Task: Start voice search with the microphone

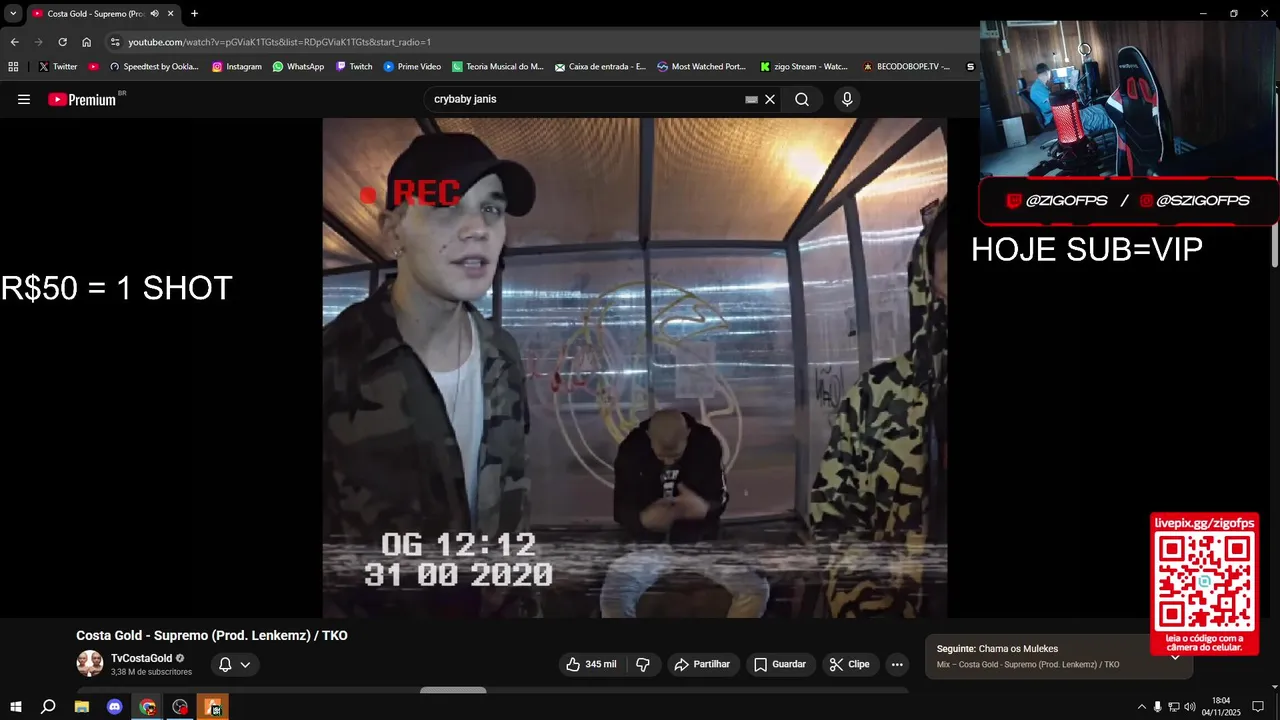Action: (847, 99)
